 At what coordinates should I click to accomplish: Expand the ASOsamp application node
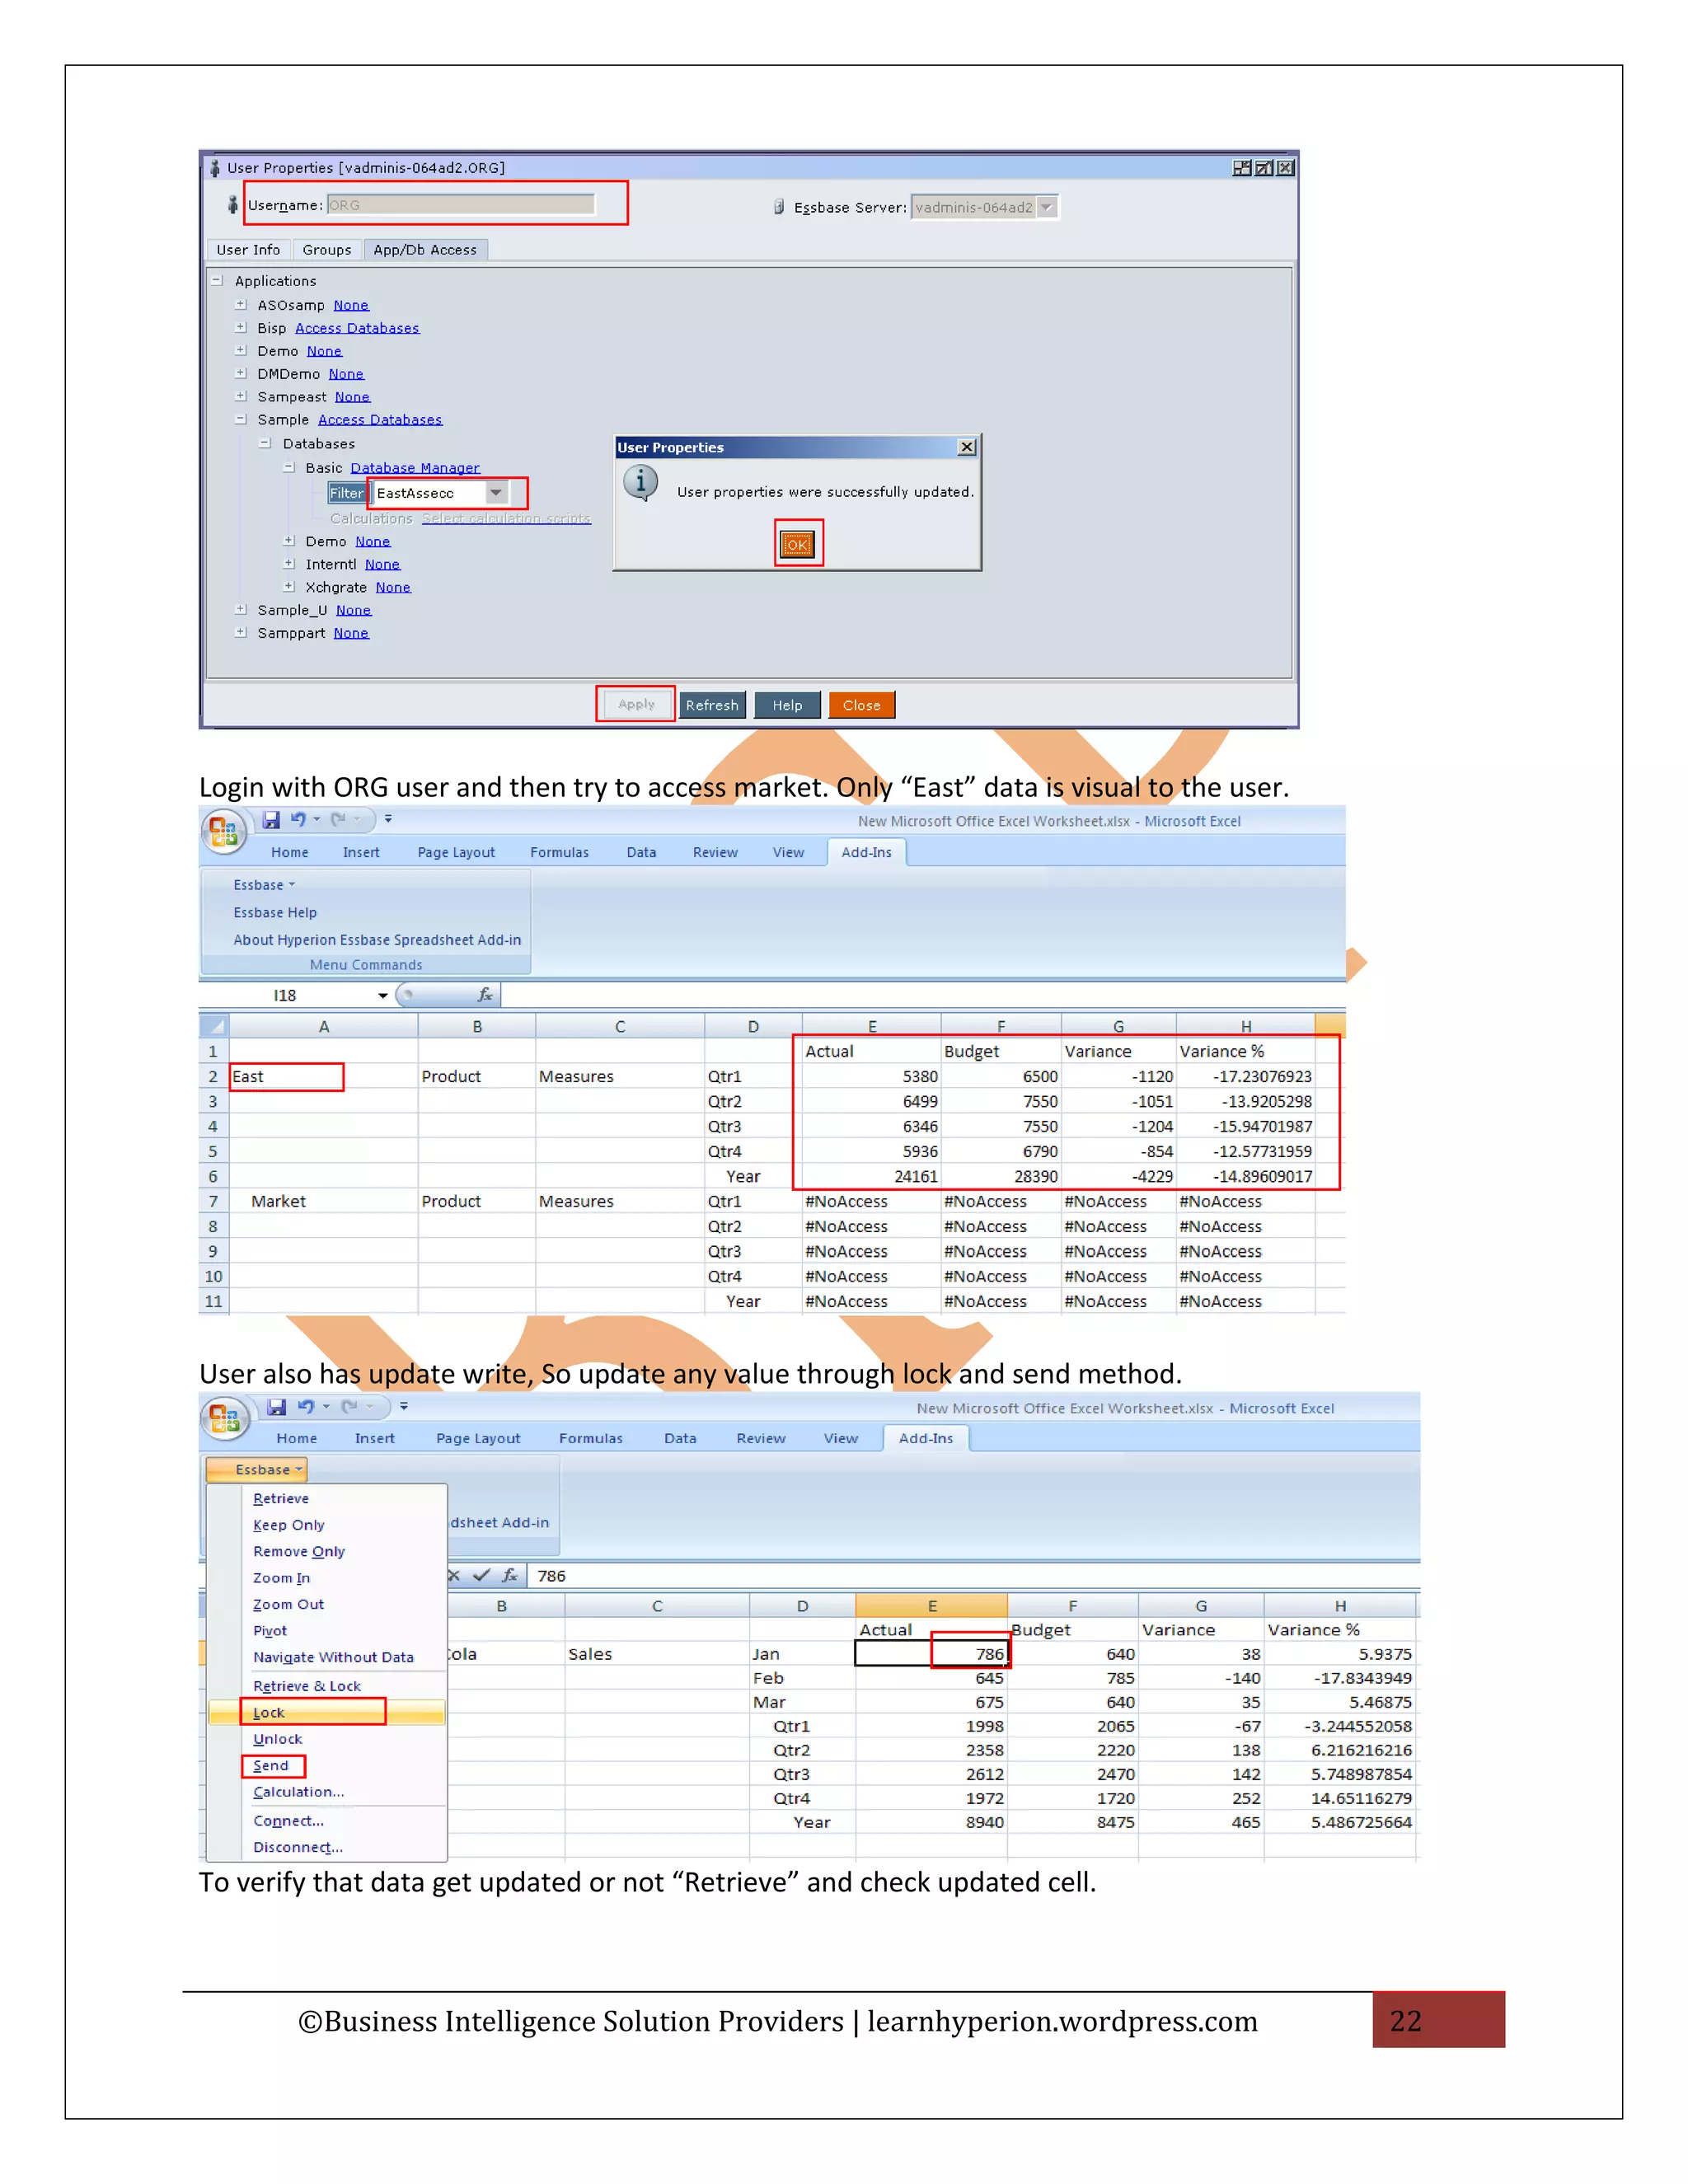pyautogui.click(x=240, y=304)
